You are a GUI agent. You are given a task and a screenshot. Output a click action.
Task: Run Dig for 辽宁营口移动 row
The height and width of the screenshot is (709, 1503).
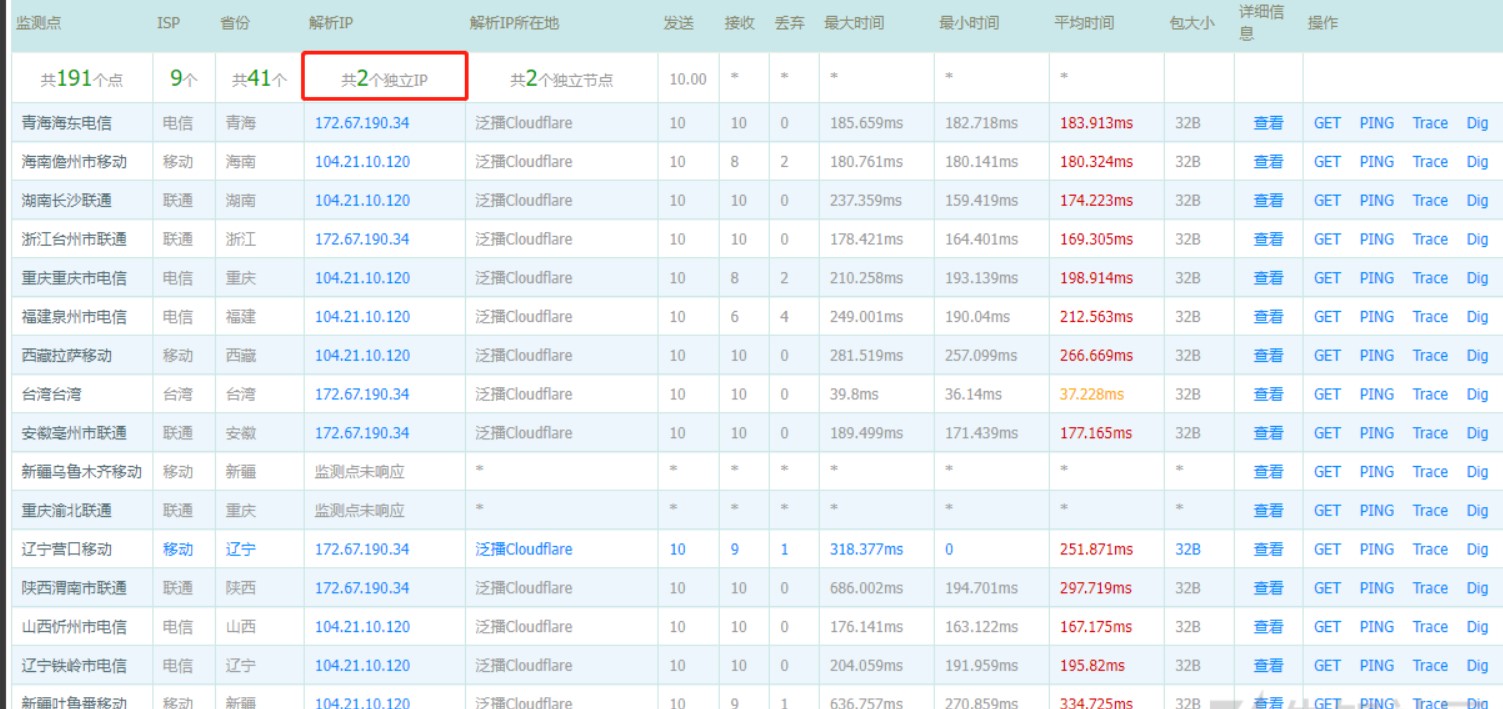(x=1477, y=549)
